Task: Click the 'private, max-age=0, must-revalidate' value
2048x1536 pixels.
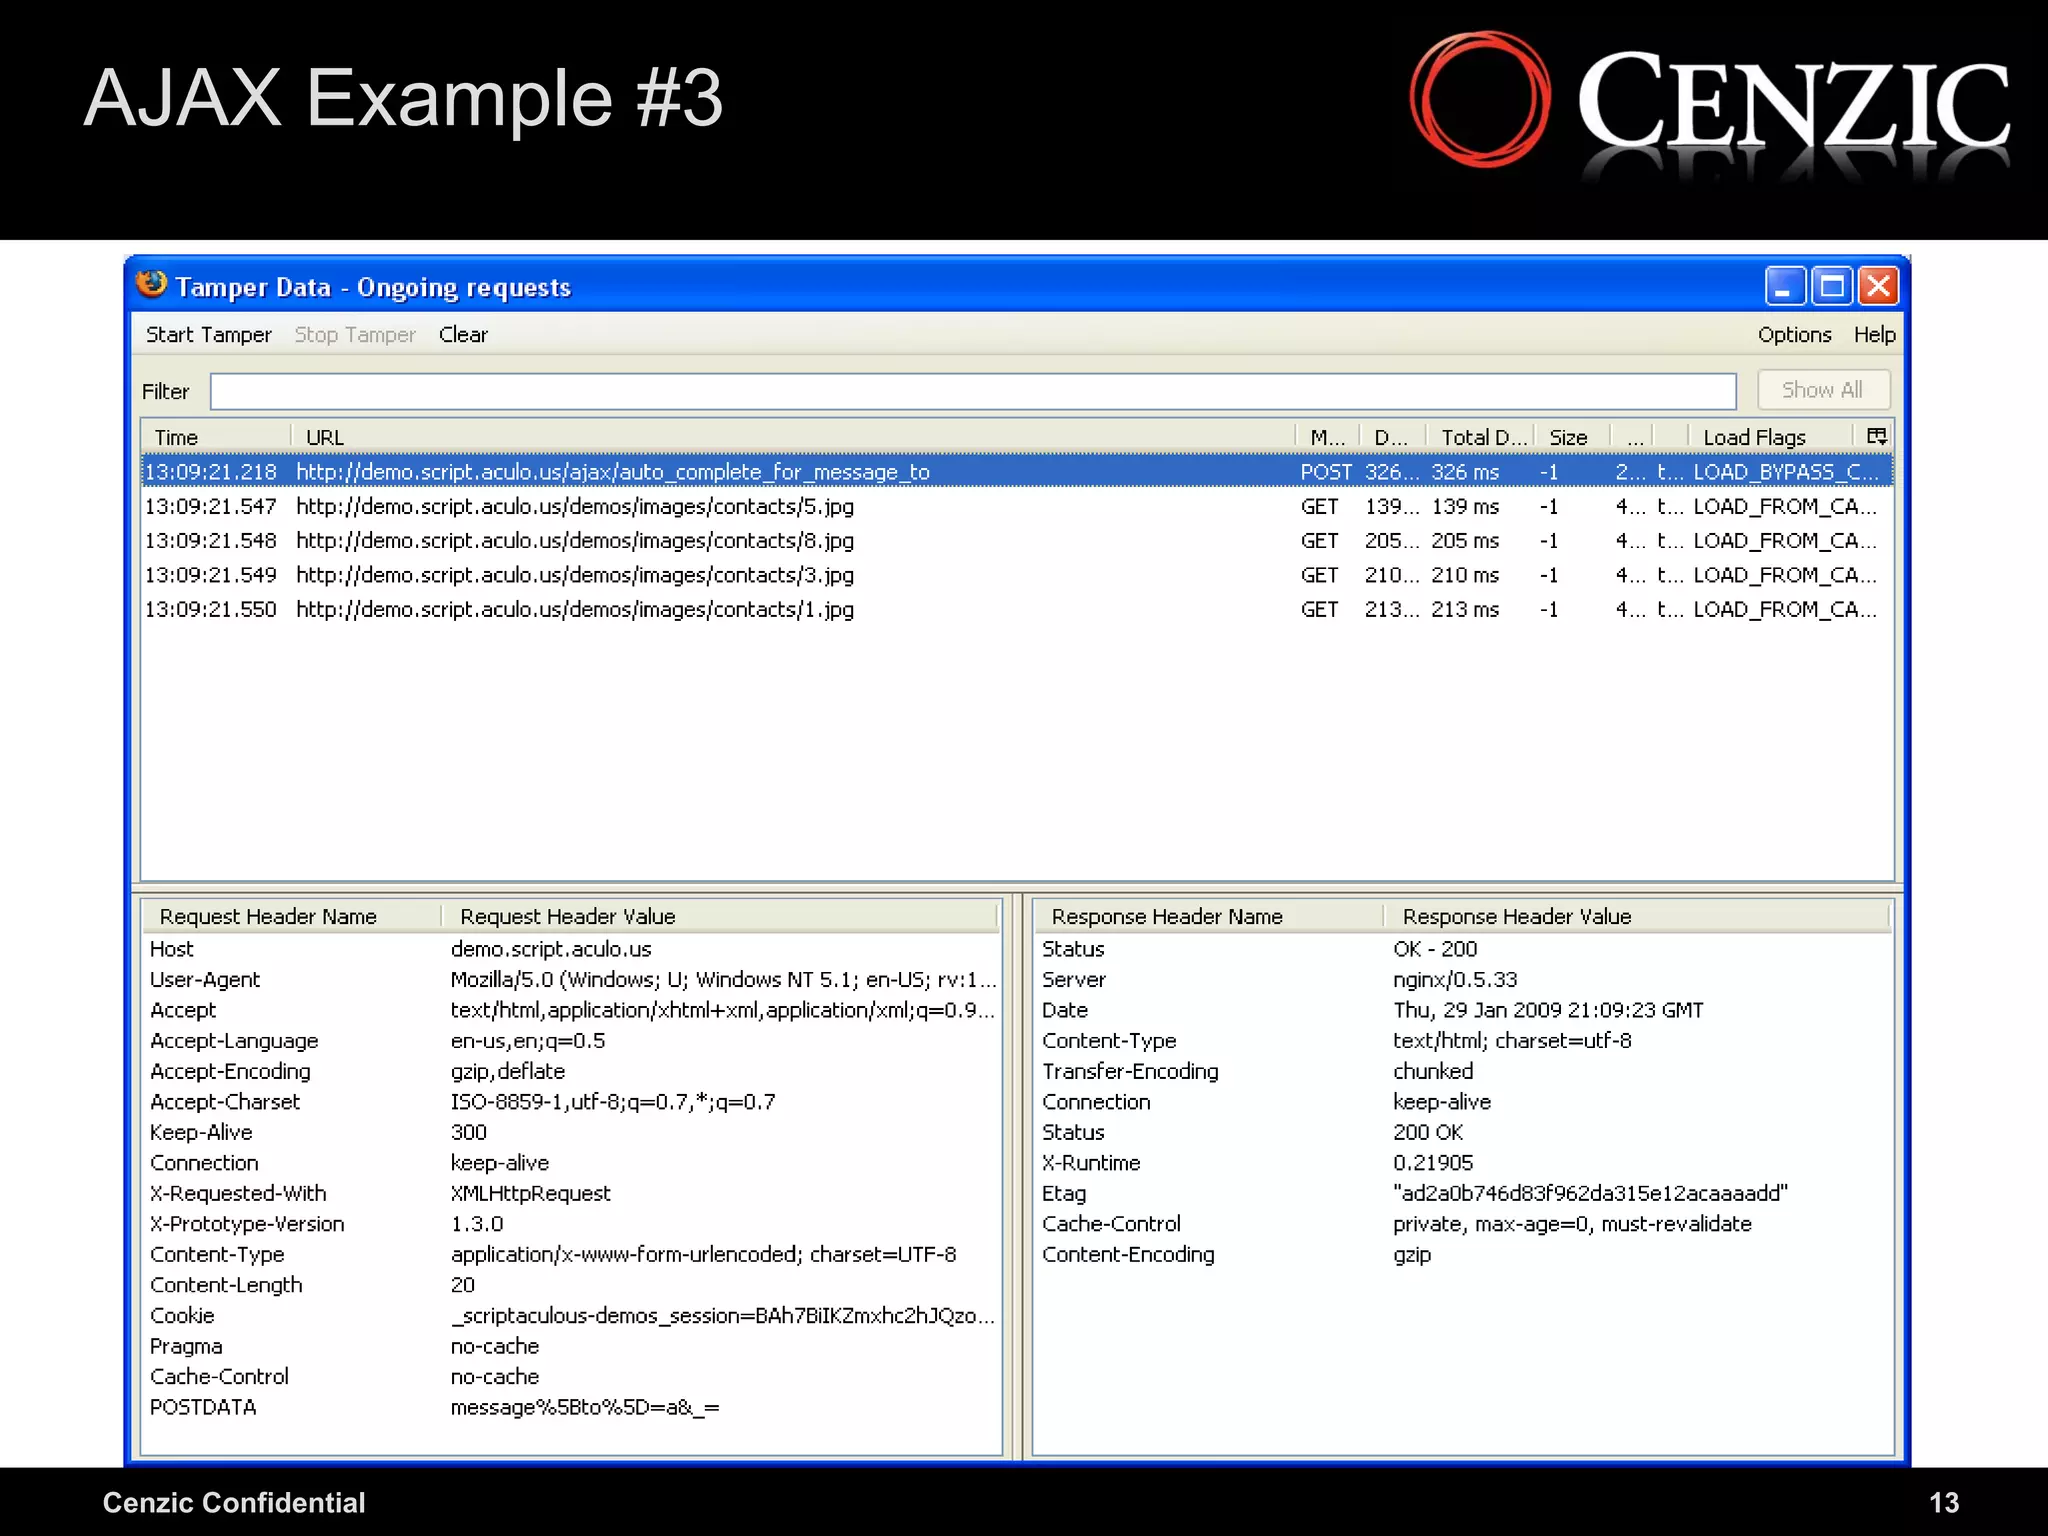Action: (1572, 1224)
